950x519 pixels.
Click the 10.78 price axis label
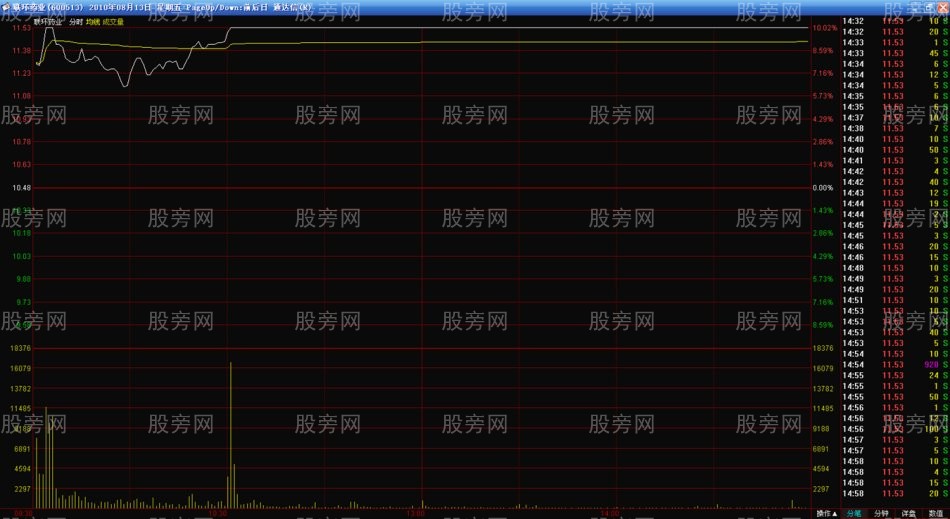click(22, 142)
